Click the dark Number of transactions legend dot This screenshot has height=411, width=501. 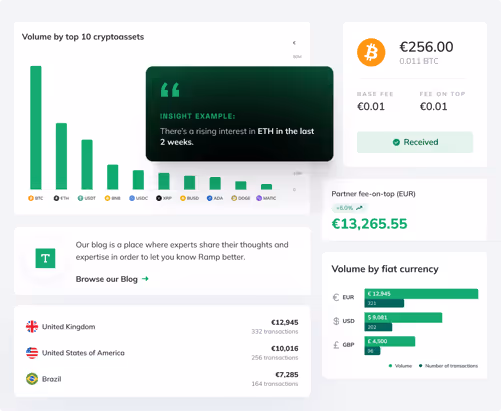coord(421,366)
